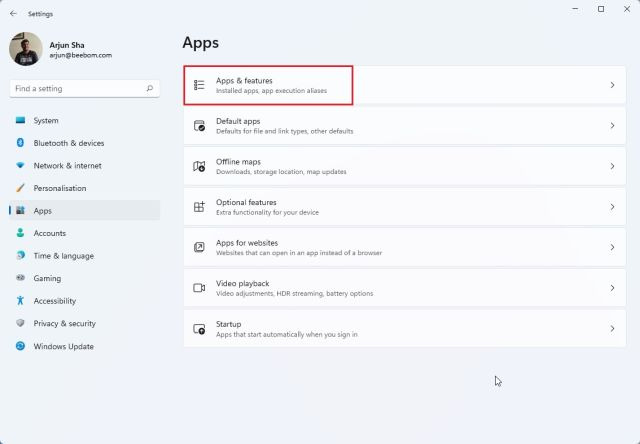The width and height of the screenshot is (640, 444).
Task: Switch to Personalisation section
Action: 84,188
